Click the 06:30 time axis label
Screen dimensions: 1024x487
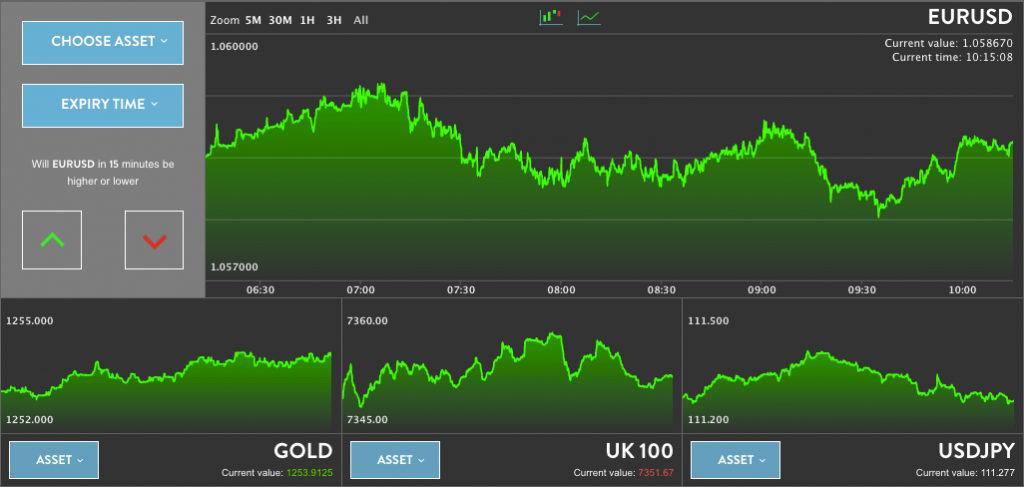coord(261,290)
